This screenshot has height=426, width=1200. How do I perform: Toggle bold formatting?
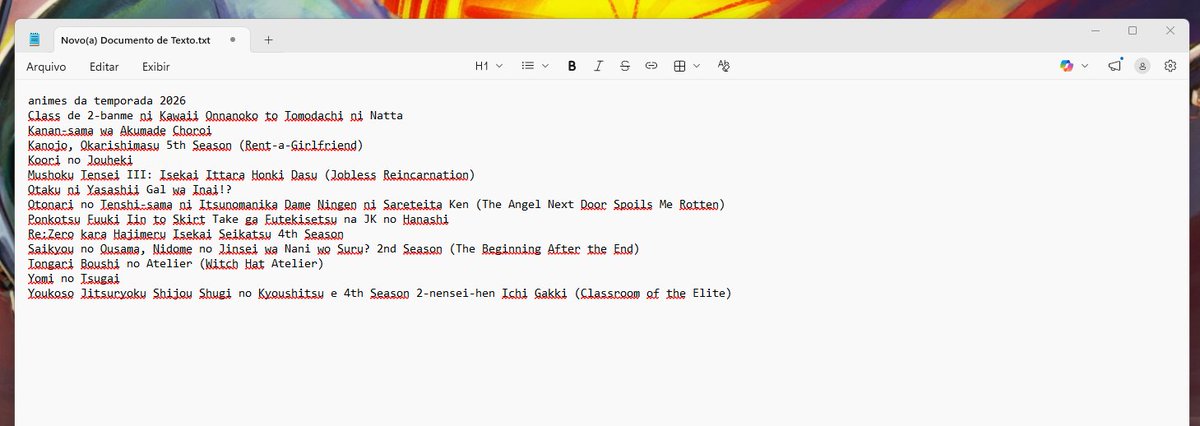[572, 66]
